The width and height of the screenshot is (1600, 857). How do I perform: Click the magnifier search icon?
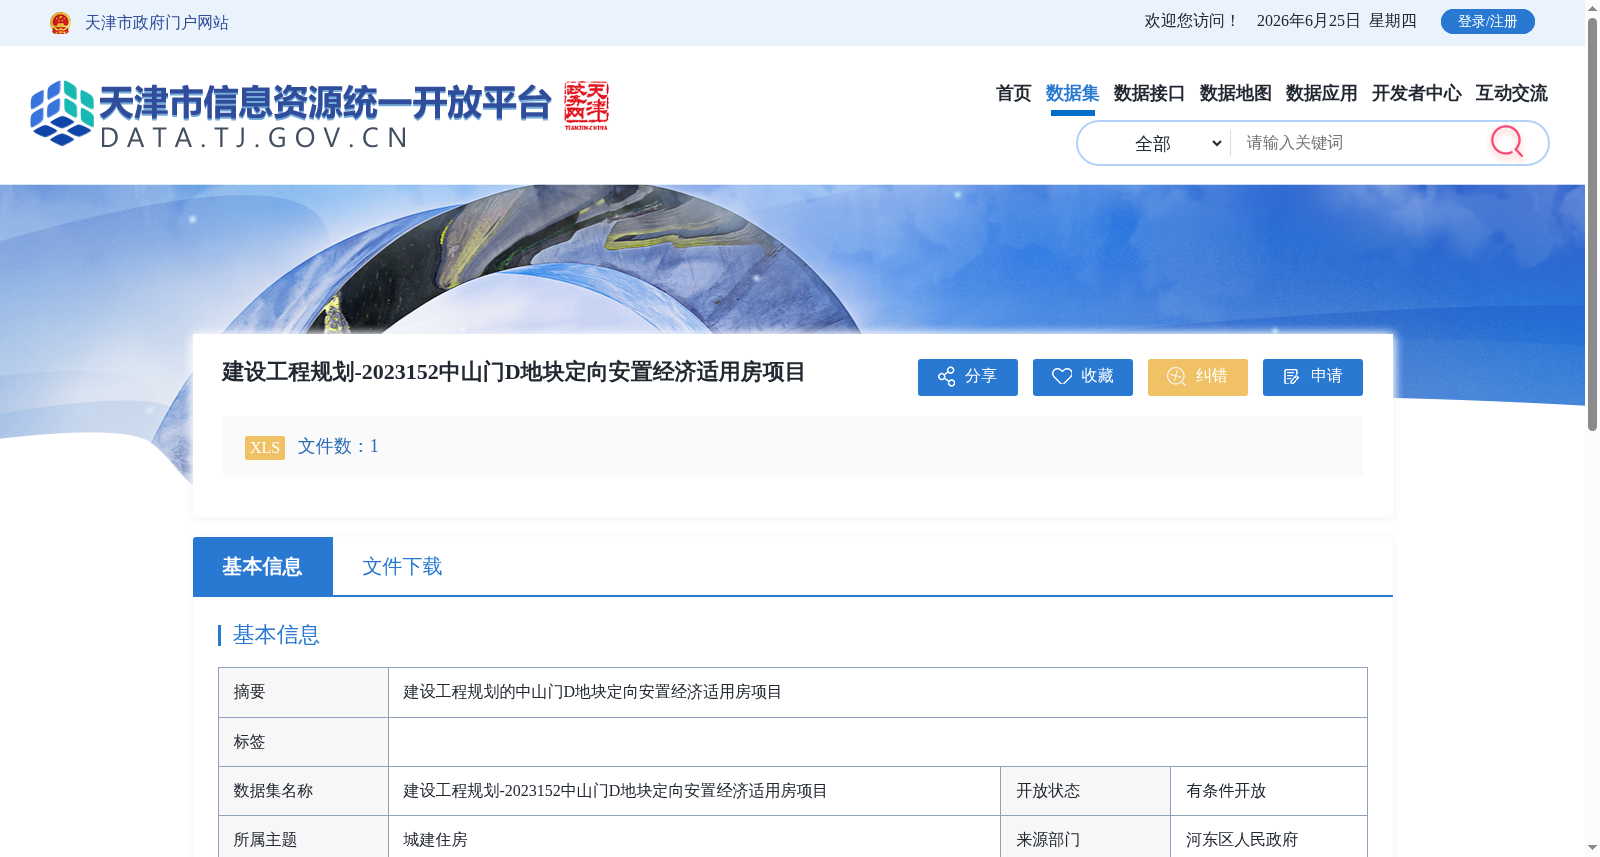(1507, 142)
